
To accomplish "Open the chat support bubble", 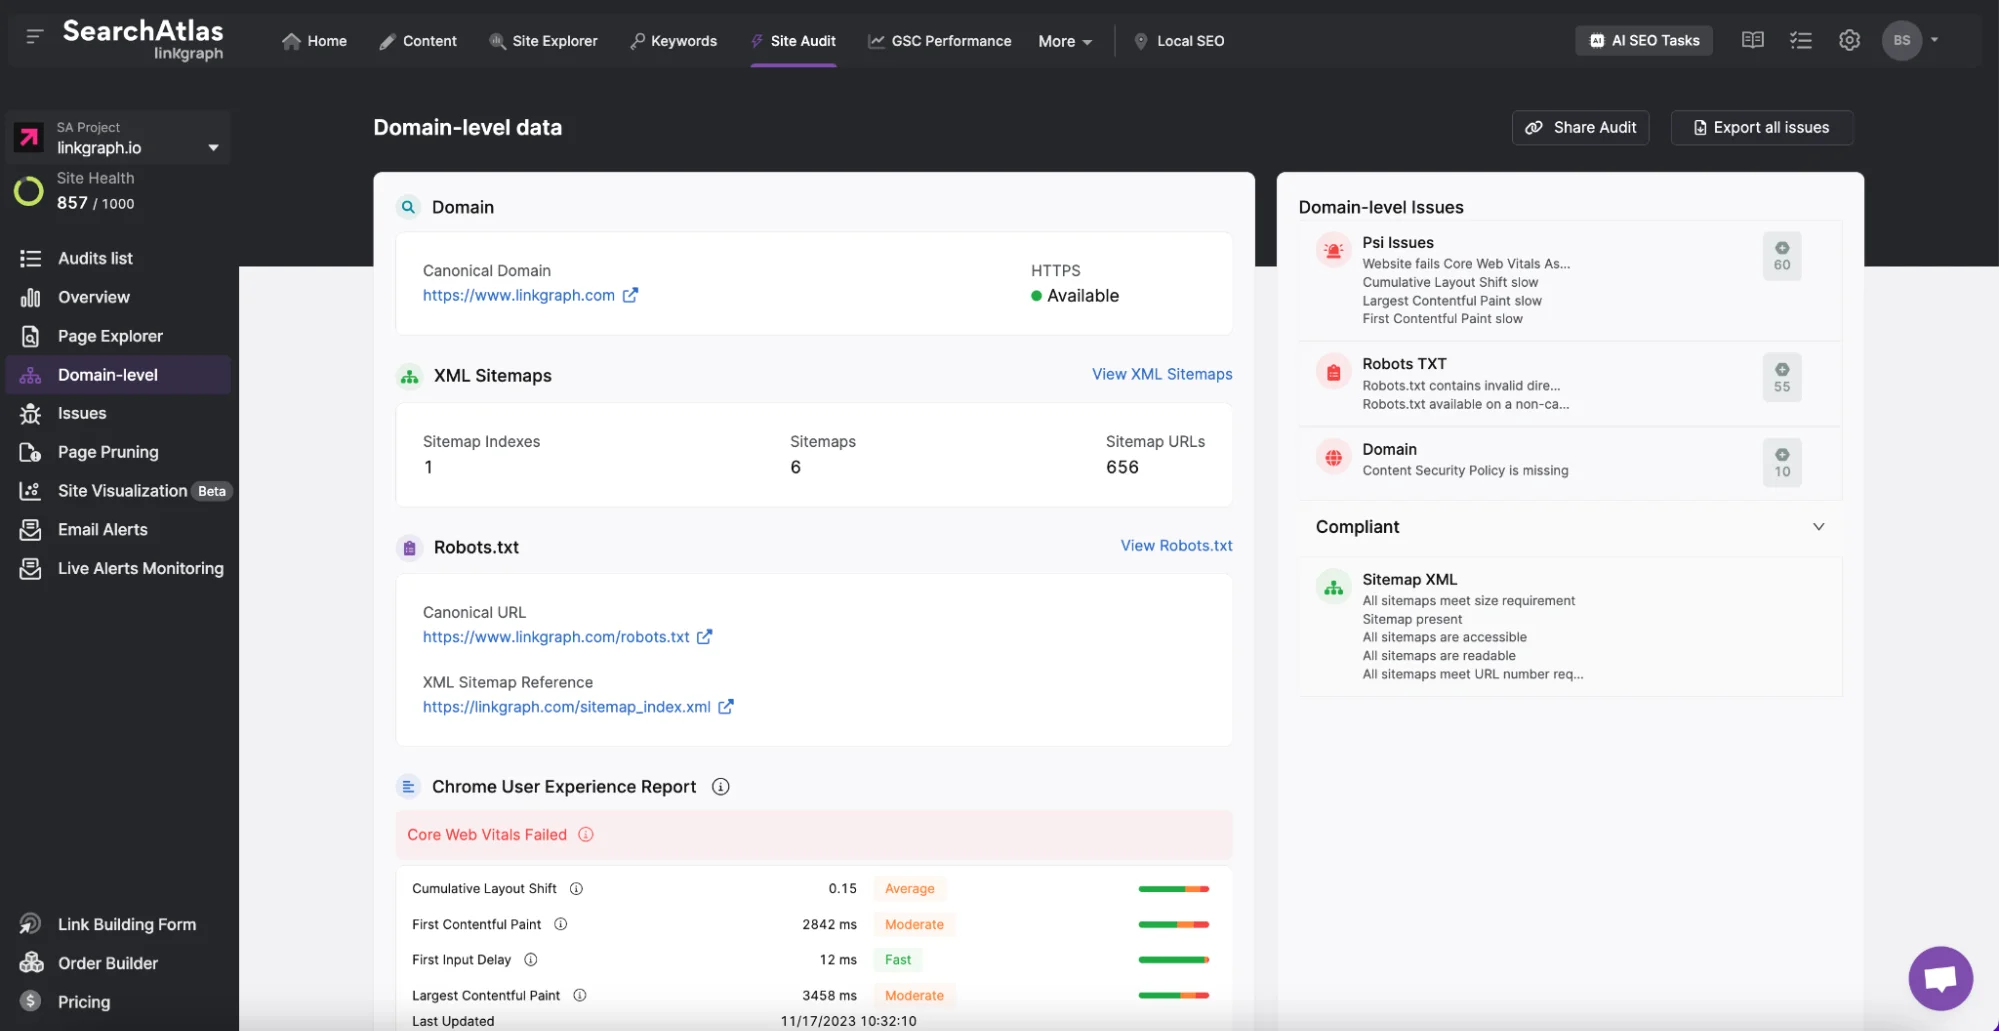I will point(1940,978).
